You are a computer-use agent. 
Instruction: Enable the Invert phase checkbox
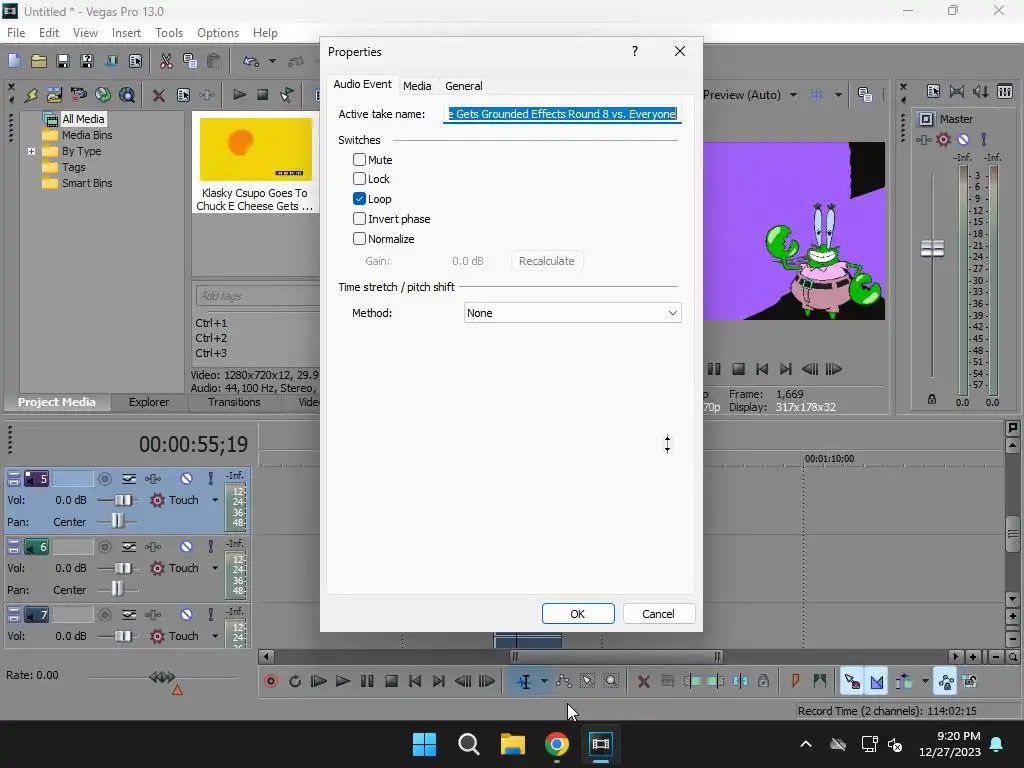tap(359, 219)
